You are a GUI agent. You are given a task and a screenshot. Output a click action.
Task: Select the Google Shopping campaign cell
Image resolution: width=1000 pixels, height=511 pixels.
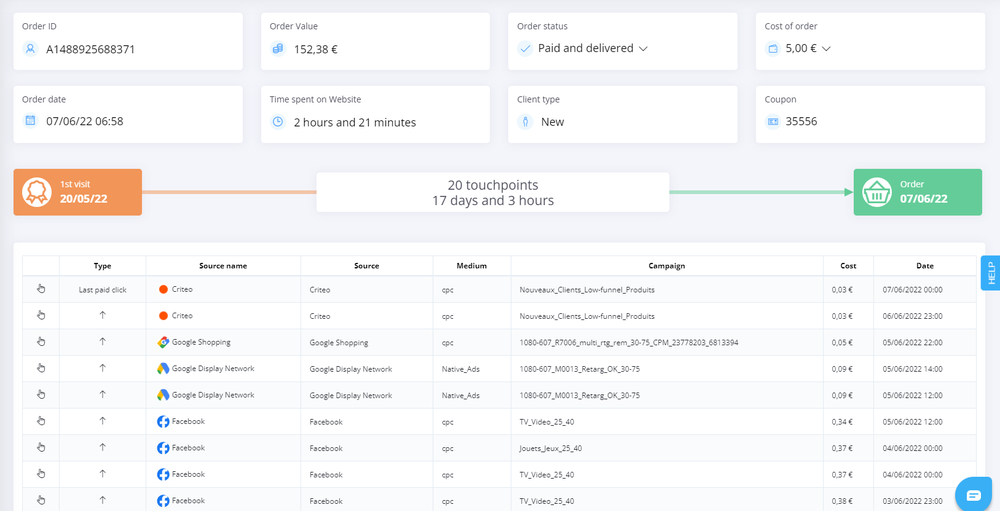point(629,342)
